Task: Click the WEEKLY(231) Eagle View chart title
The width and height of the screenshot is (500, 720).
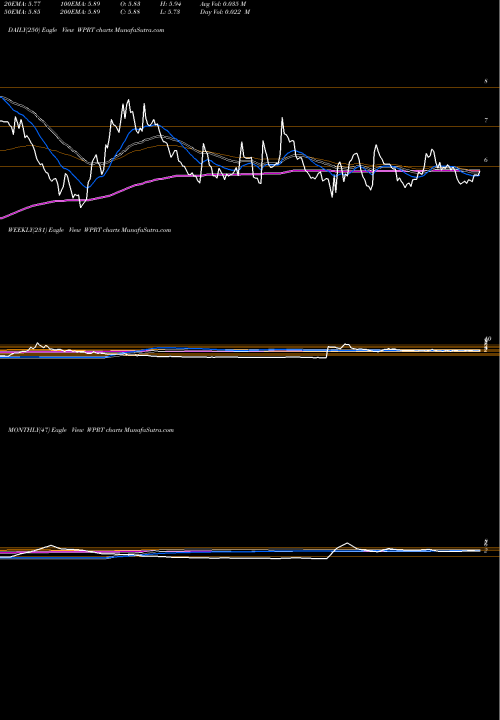Action: [90, 230]
